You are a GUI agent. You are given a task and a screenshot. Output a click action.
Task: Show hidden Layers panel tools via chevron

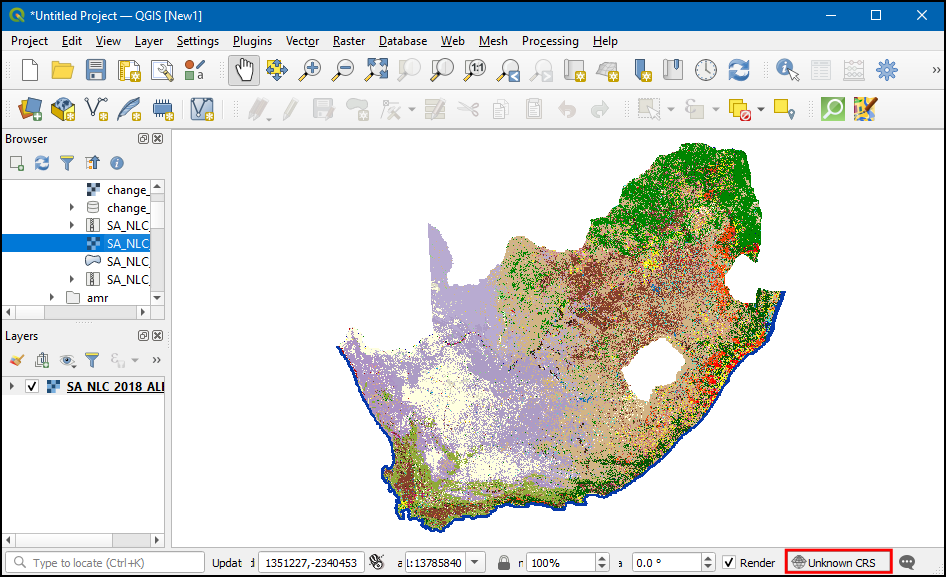156,360
